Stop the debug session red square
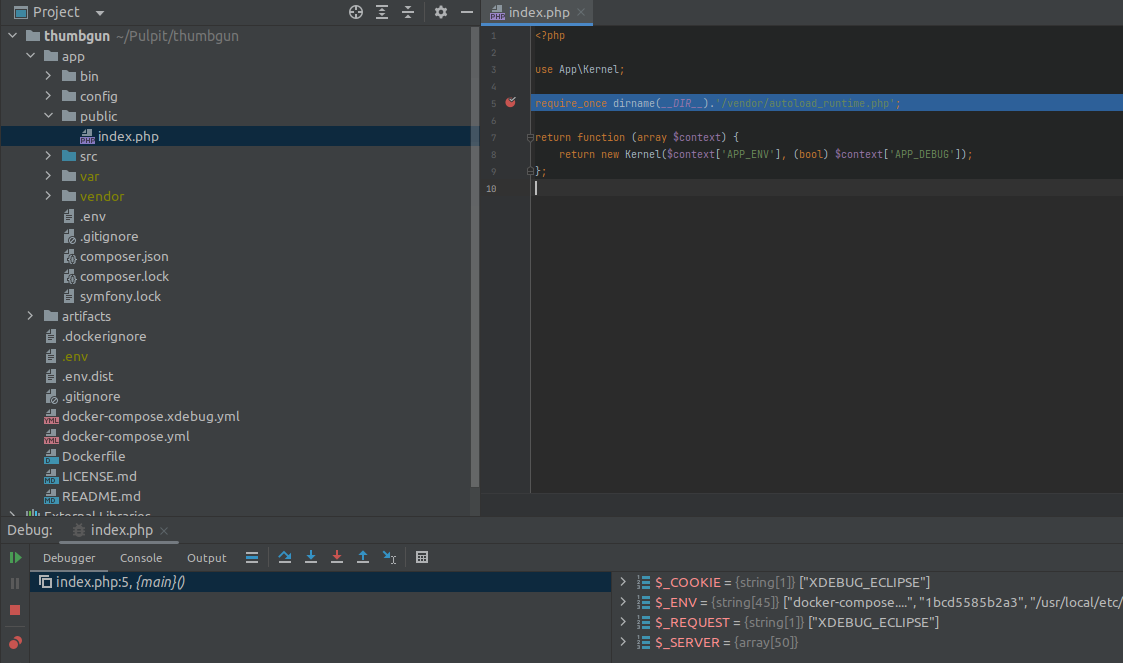 click(x=15, y=610)
